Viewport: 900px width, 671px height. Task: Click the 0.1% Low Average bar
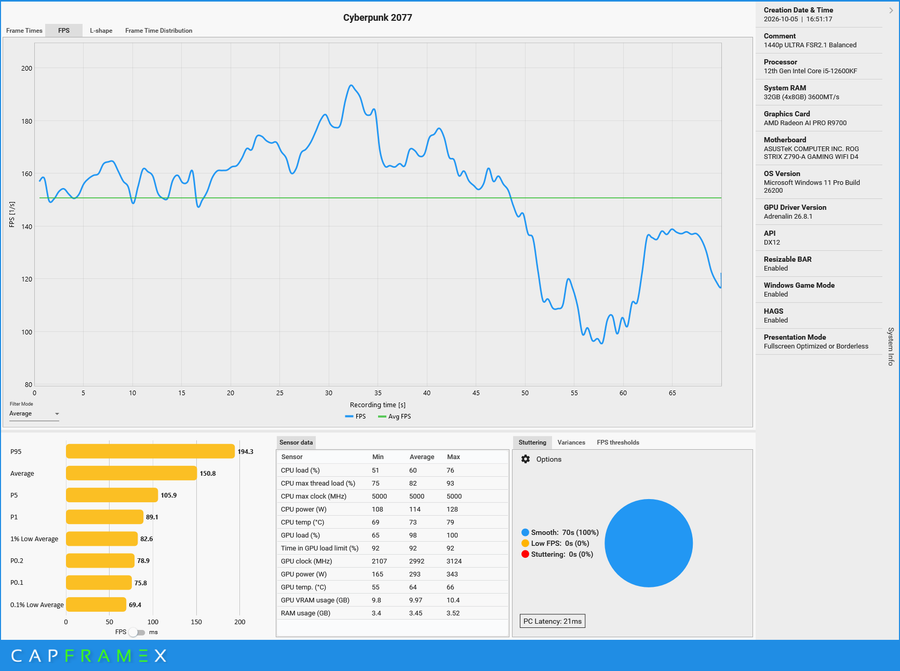click(96, 604)
